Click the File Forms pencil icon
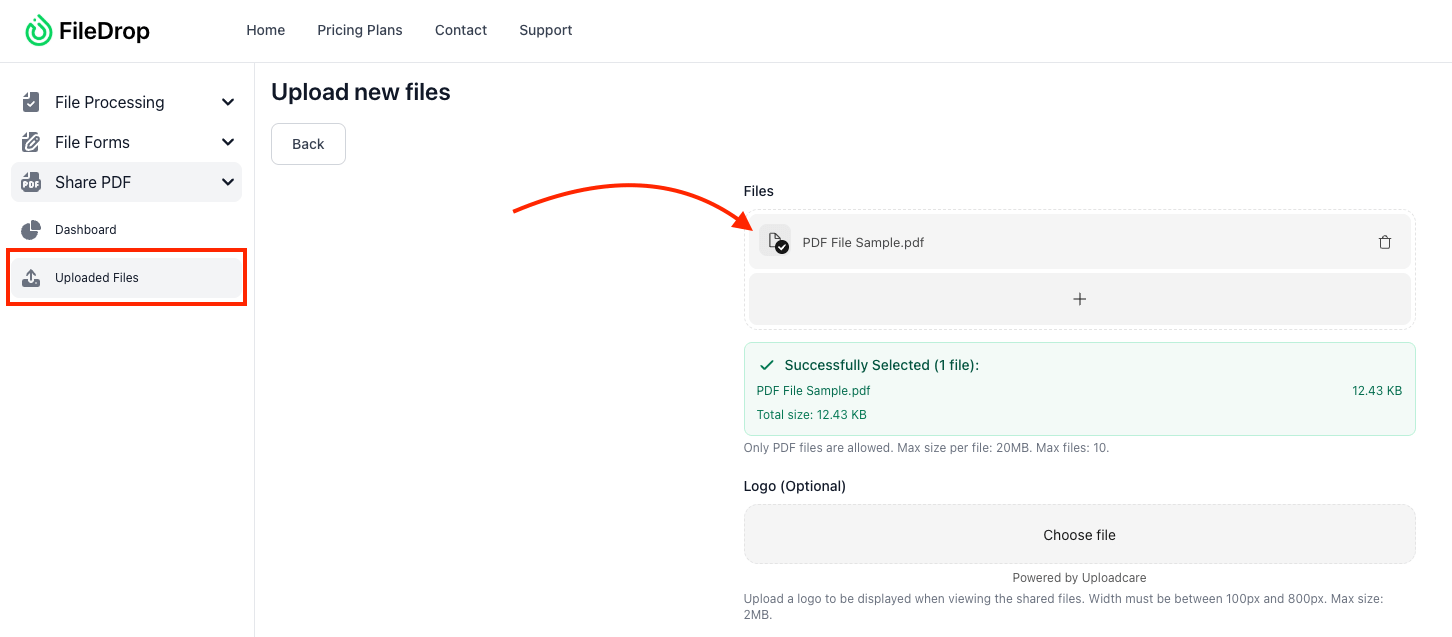Image resolution: width=1452 pixels, height=637 pixels. tap(31, 142)
